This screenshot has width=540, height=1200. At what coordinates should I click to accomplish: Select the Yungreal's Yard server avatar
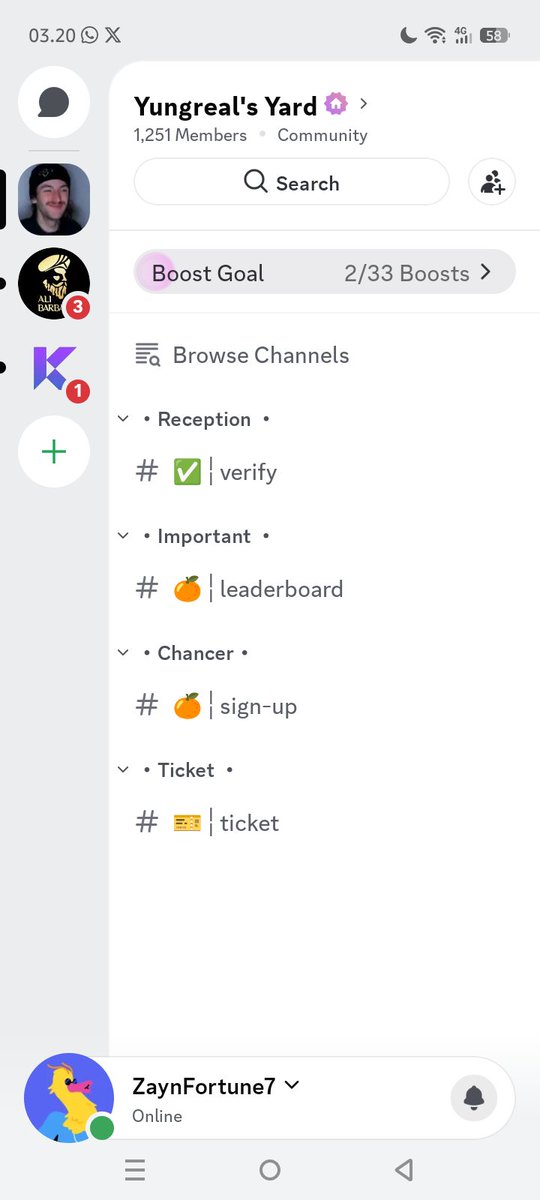[x=54, y=200]
